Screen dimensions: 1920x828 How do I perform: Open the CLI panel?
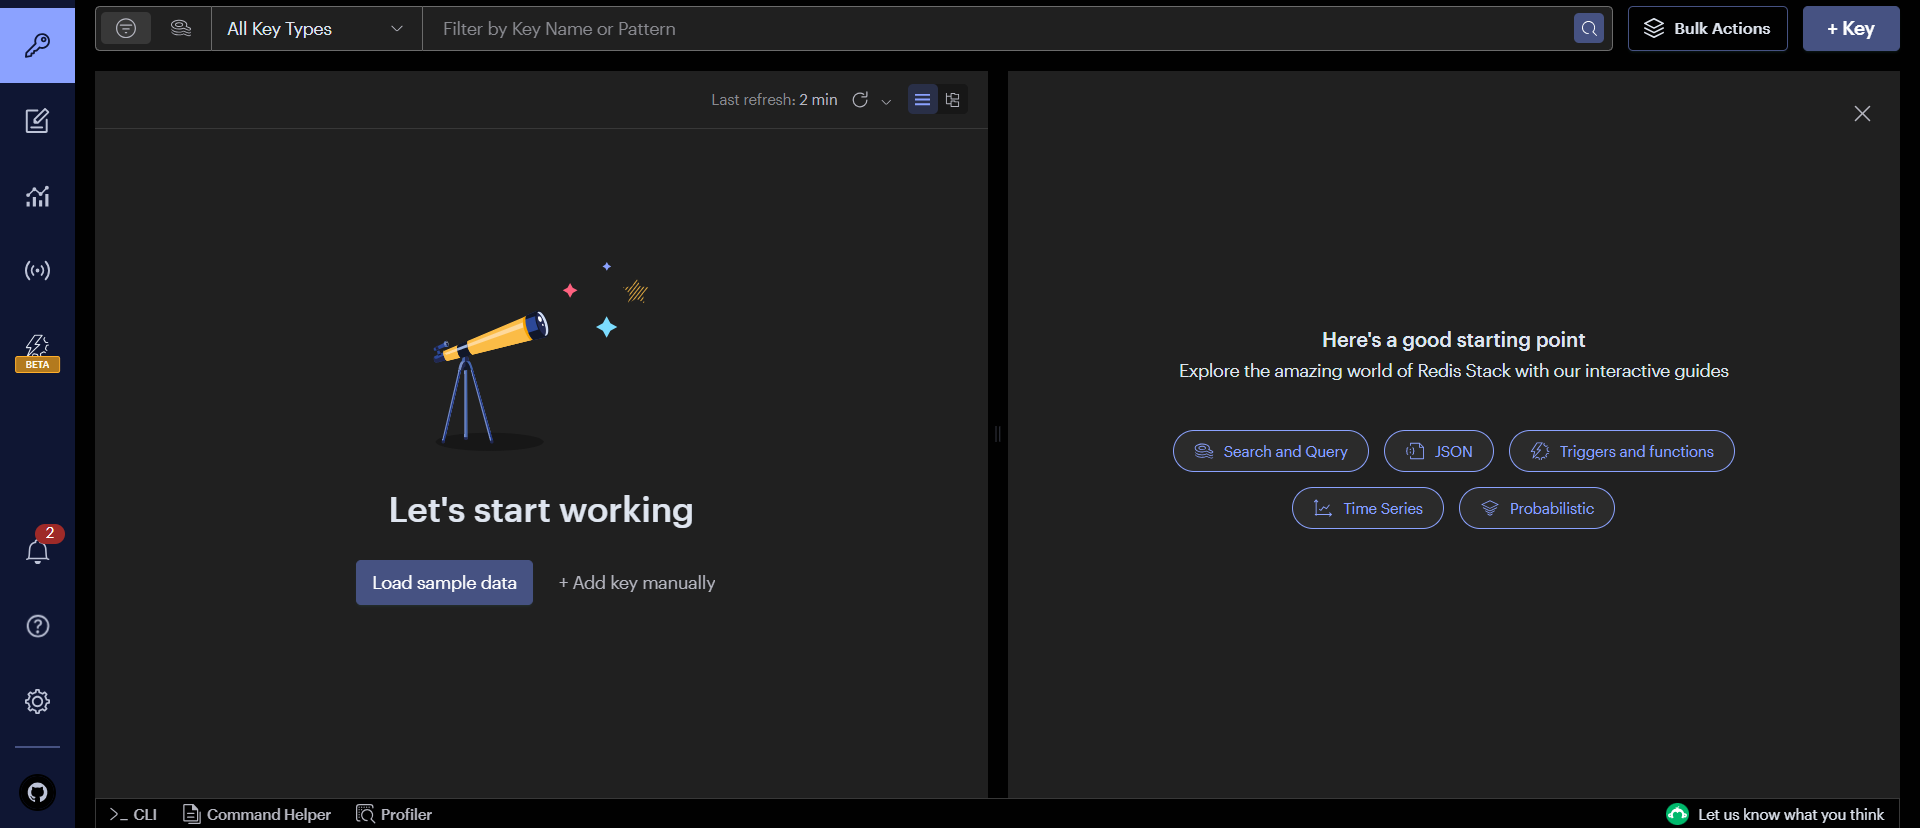[x=133, y=814]
